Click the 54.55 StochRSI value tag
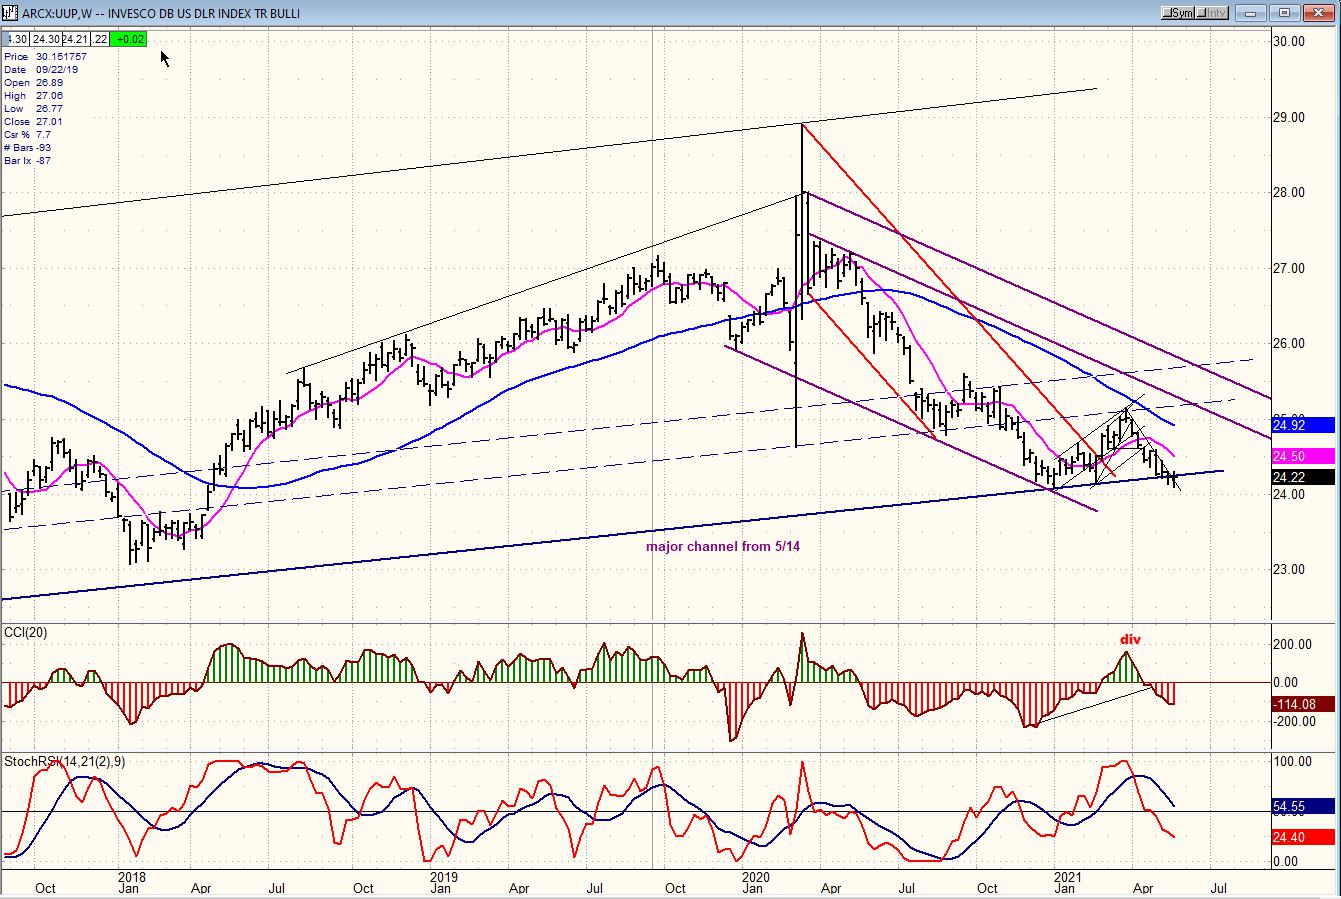Viewport: 1341px width, 899px height. click(1302, 805)
